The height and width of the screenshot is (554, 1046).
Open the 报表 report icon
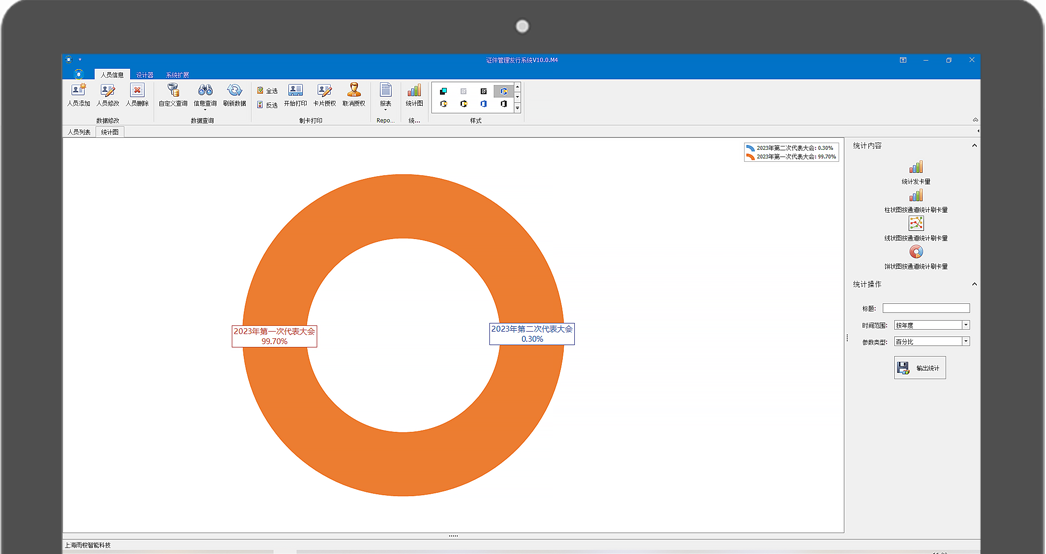pos(386,90)
